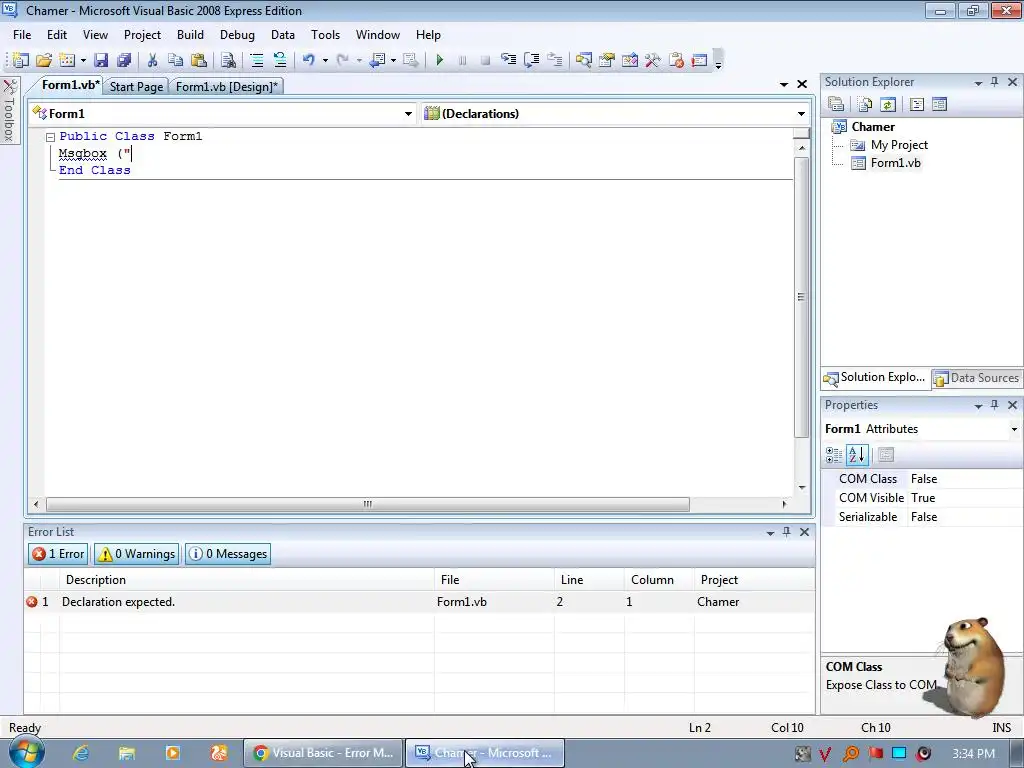The width and height of the screenshot is (1024, 768).
Task: Click the Step Over debug icon
Action: coord(532,60)
